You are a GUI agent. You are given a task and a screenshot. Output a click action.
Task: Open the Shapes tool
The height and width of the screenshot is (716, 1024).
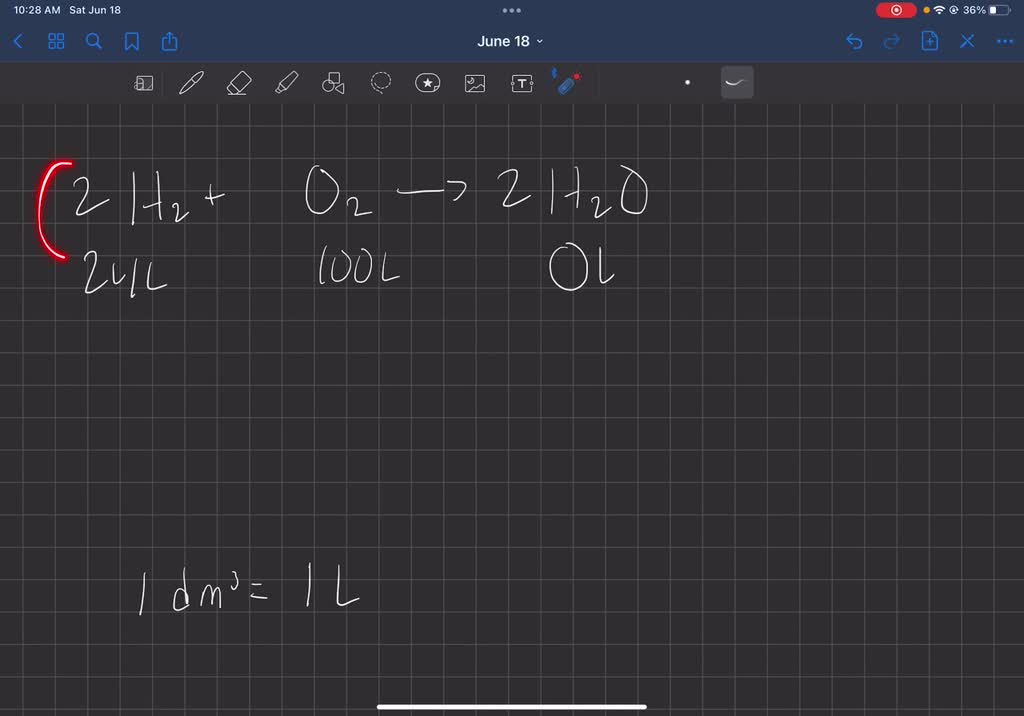click(332, 83)
